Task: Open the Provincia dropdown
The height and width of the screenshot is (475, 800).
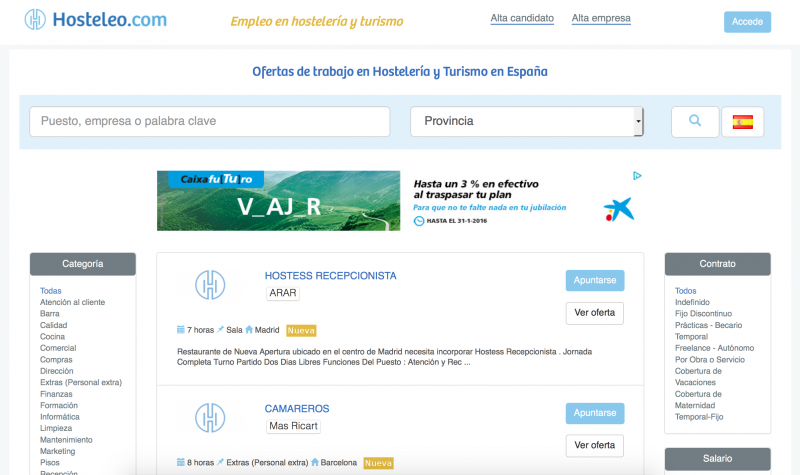Action: point(526,122)
